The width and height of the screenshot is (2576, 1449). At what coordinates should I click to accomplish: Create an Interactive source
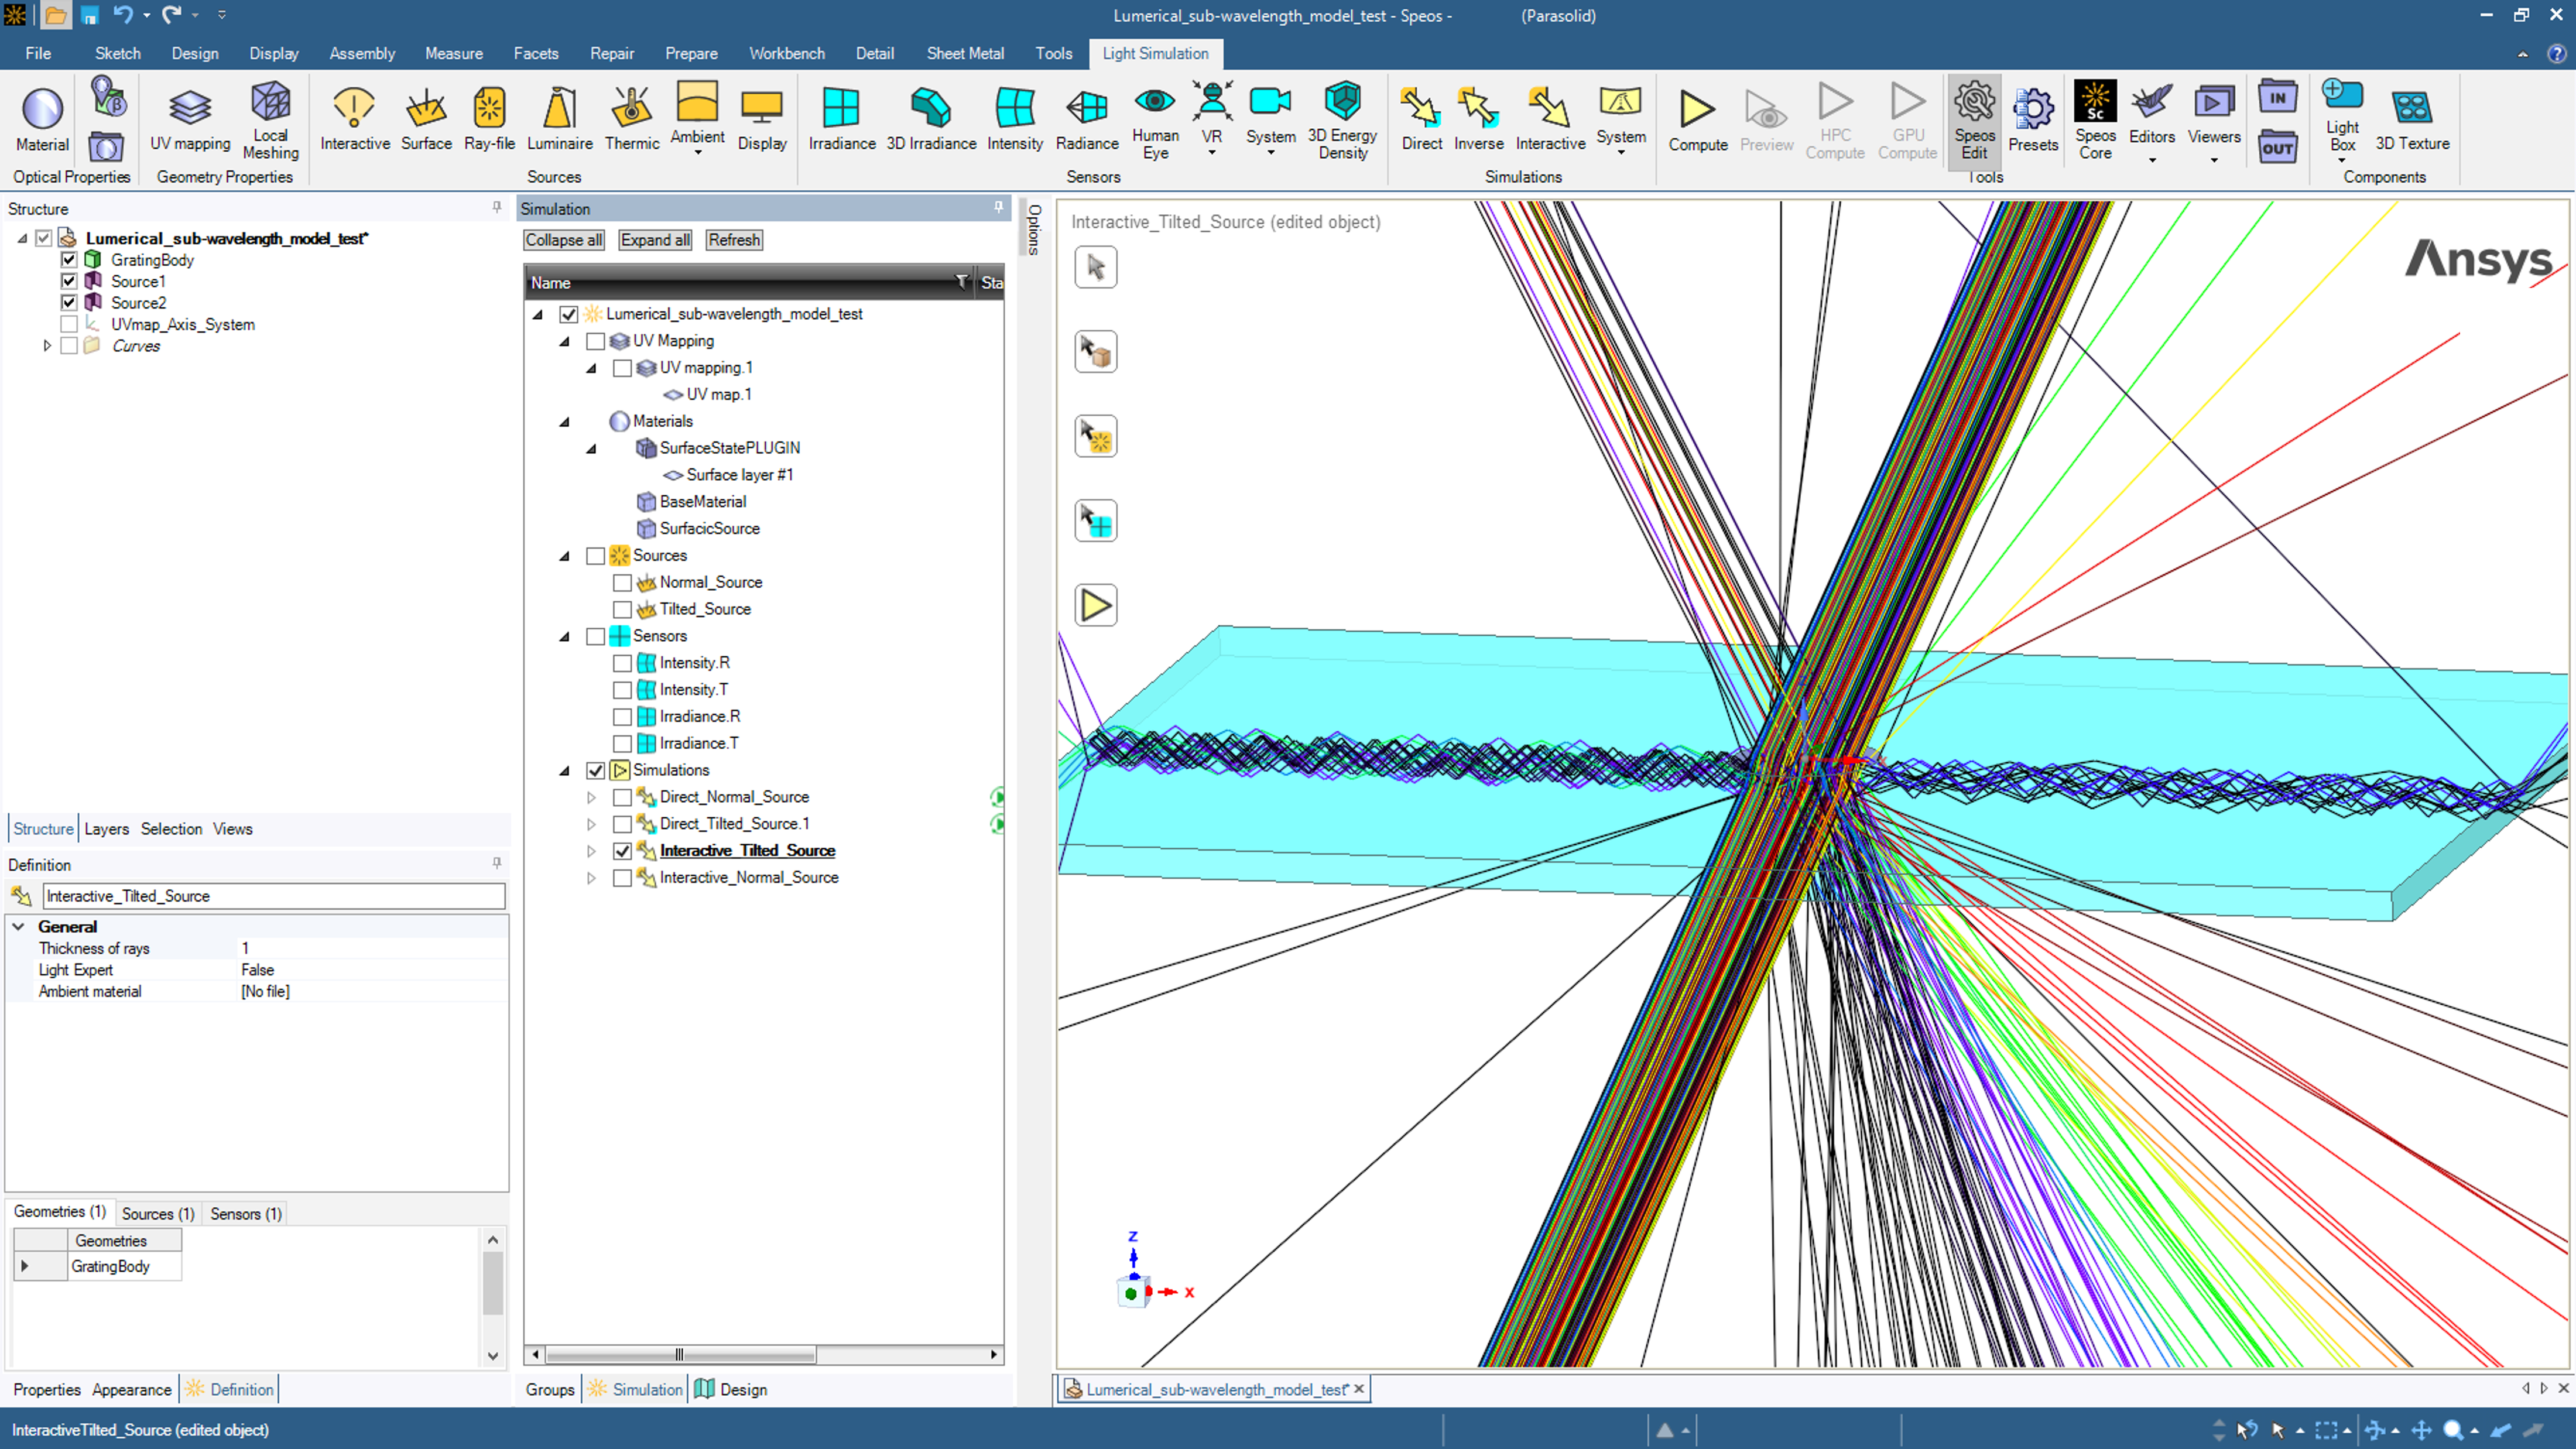(355, 119)
